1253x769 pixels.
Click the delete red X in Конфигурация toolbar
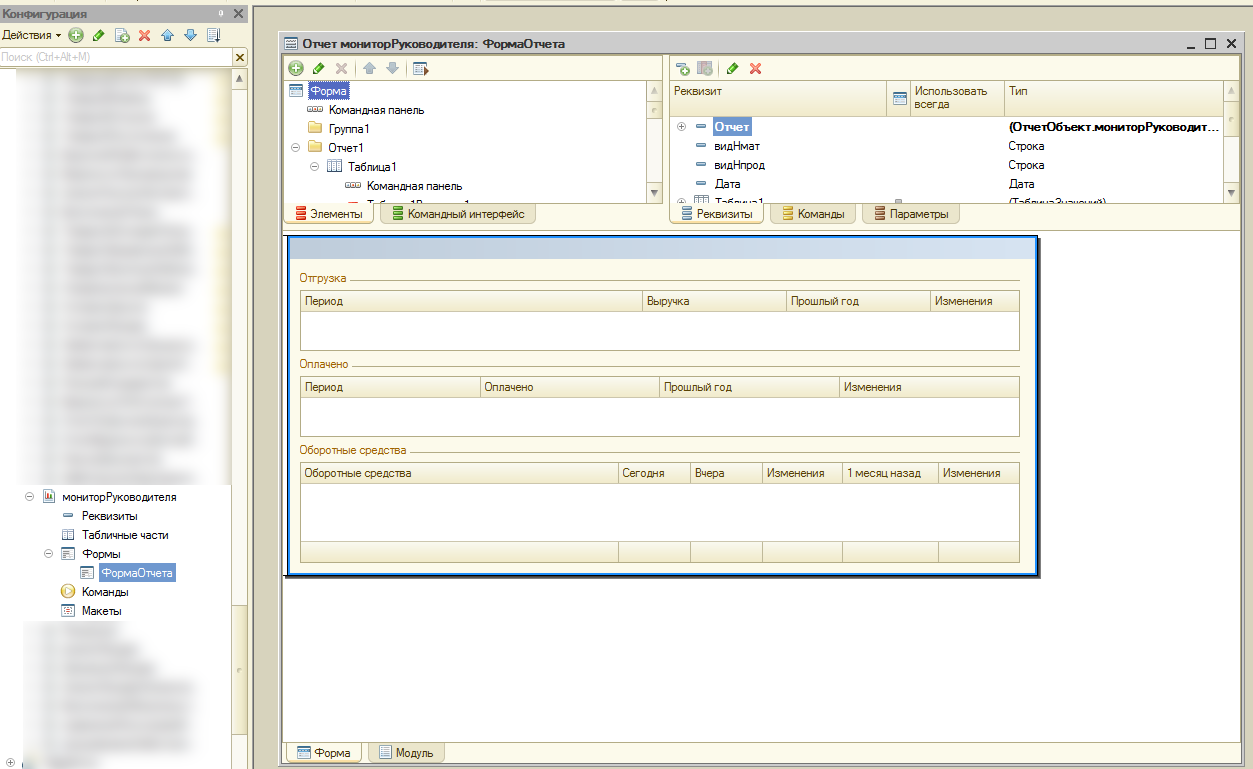[x=144, y=35]
